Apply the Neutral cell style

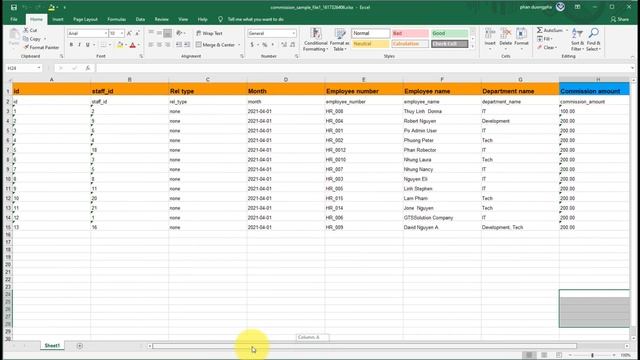(x=370, y=44)
